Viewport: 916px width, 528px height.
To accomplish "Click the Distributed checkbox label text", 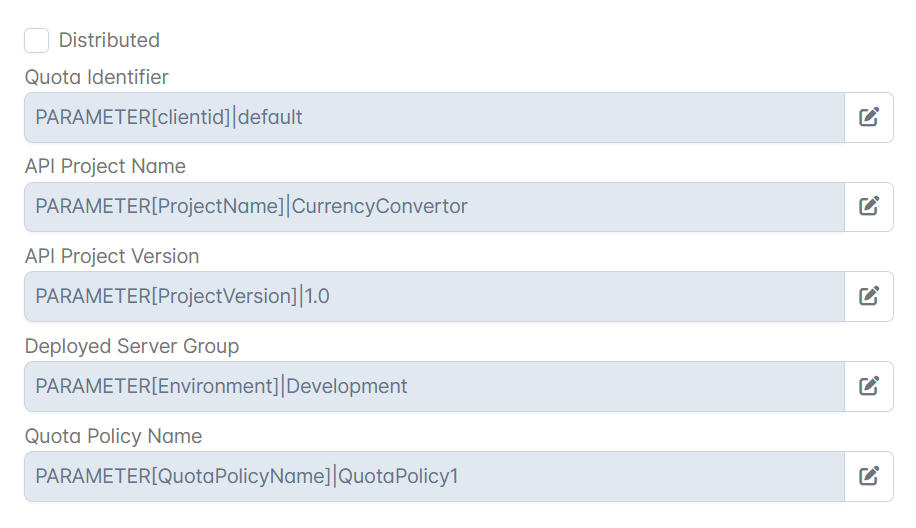I will (x=109, y=40).
